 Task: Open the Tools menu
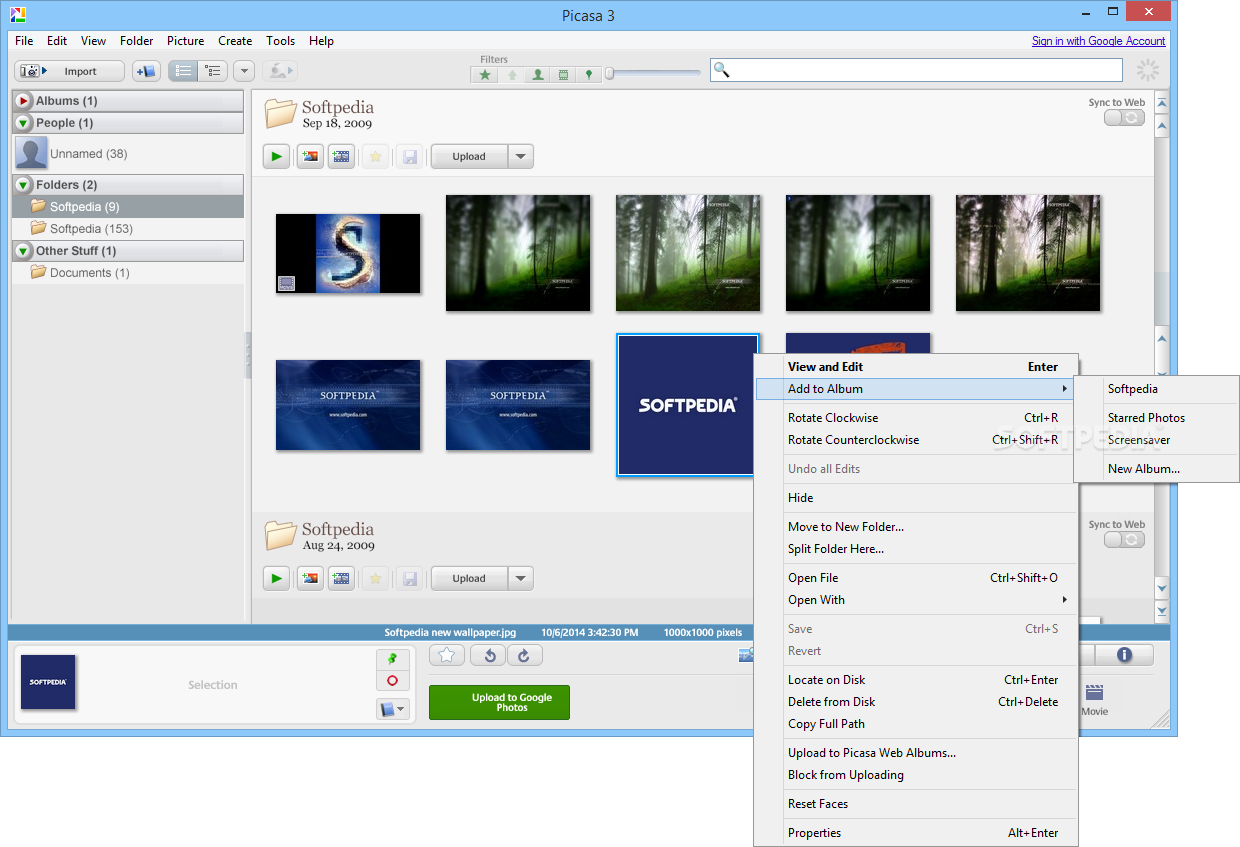280,41
